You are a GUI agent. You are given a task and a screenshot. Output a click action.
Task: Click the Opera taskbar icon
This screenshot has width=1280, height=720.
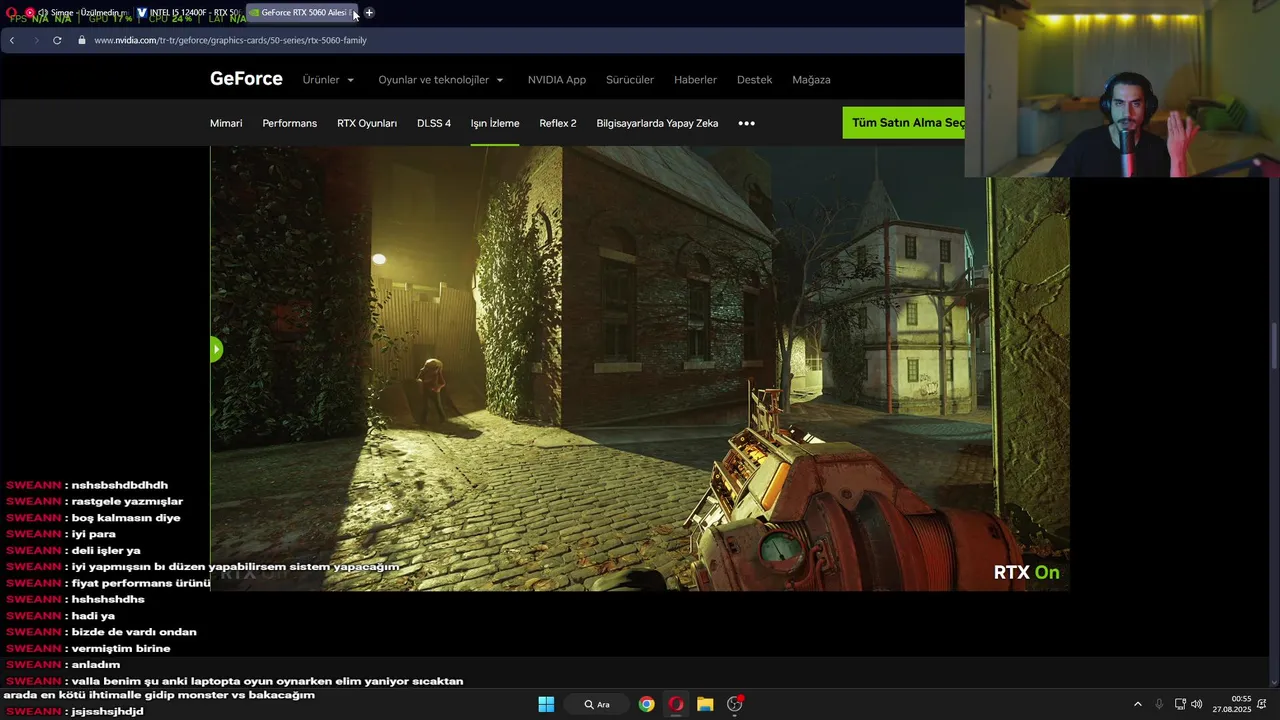(676, 704)
